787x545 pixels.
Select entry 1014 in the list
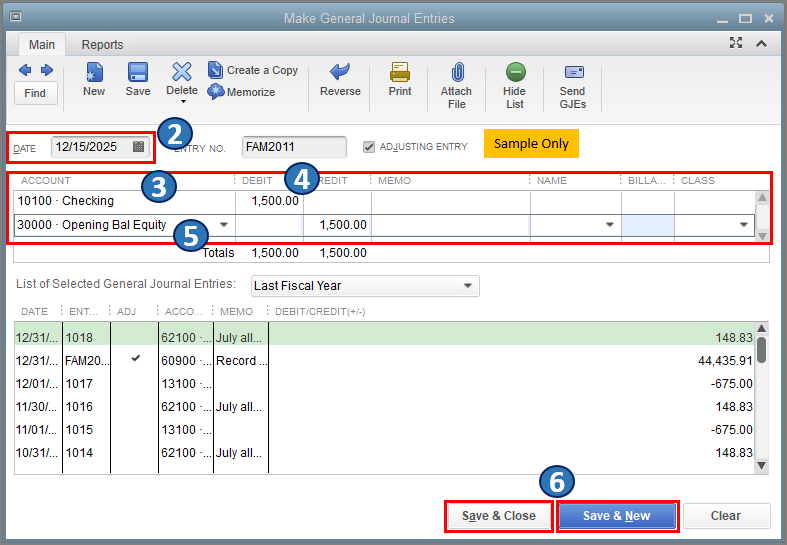(384, 453)
